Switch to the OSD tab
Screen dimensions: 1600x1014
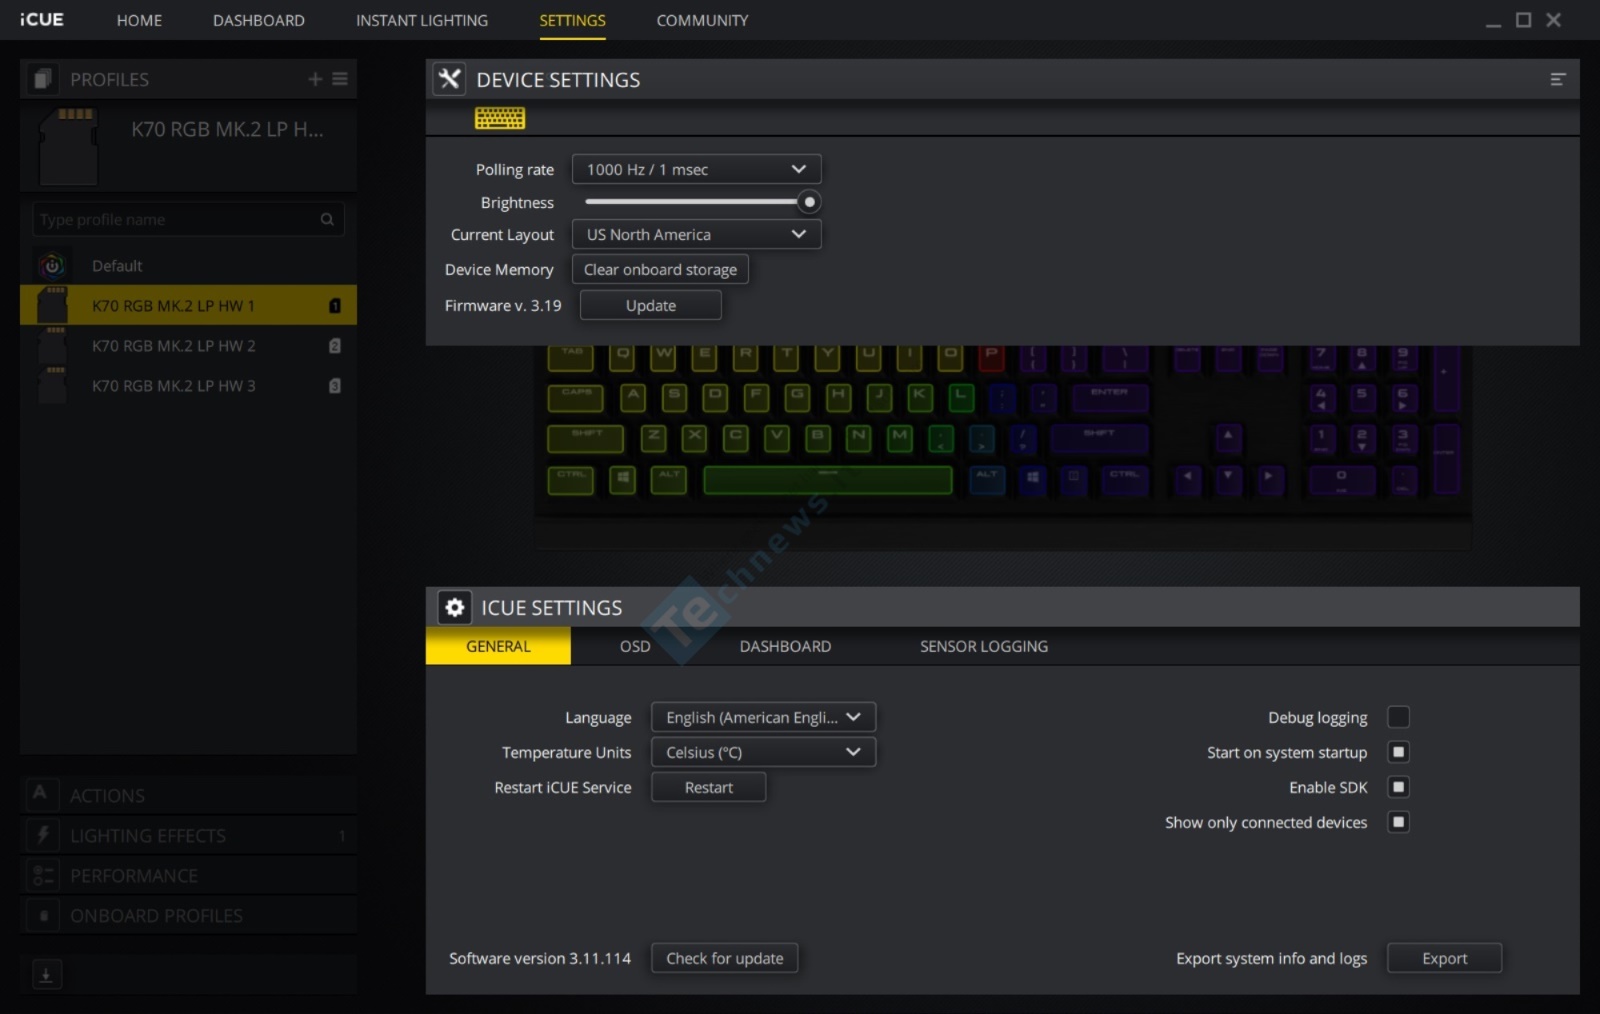click(x=635, y=646)
